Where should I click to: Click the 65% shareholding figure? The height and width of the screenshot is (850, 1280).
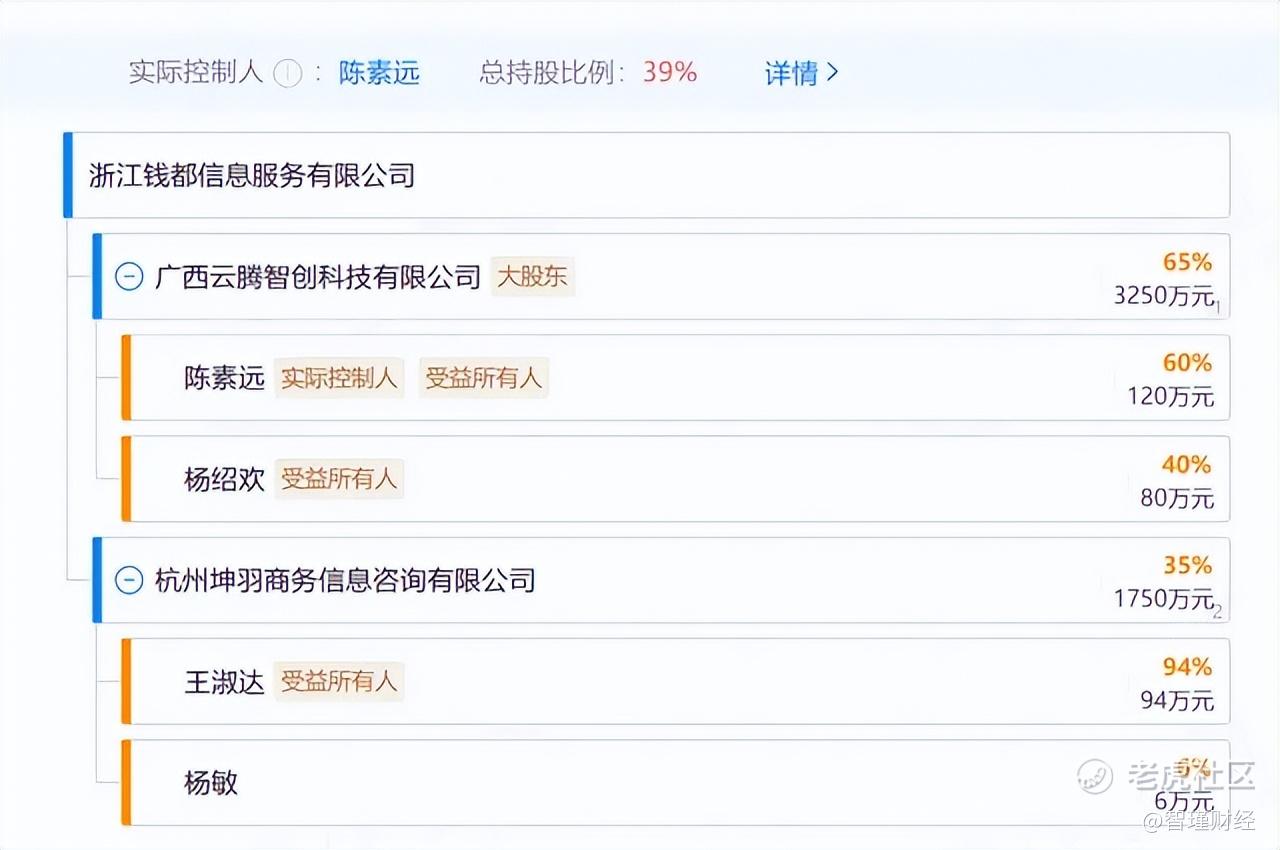click(1187, 262)
